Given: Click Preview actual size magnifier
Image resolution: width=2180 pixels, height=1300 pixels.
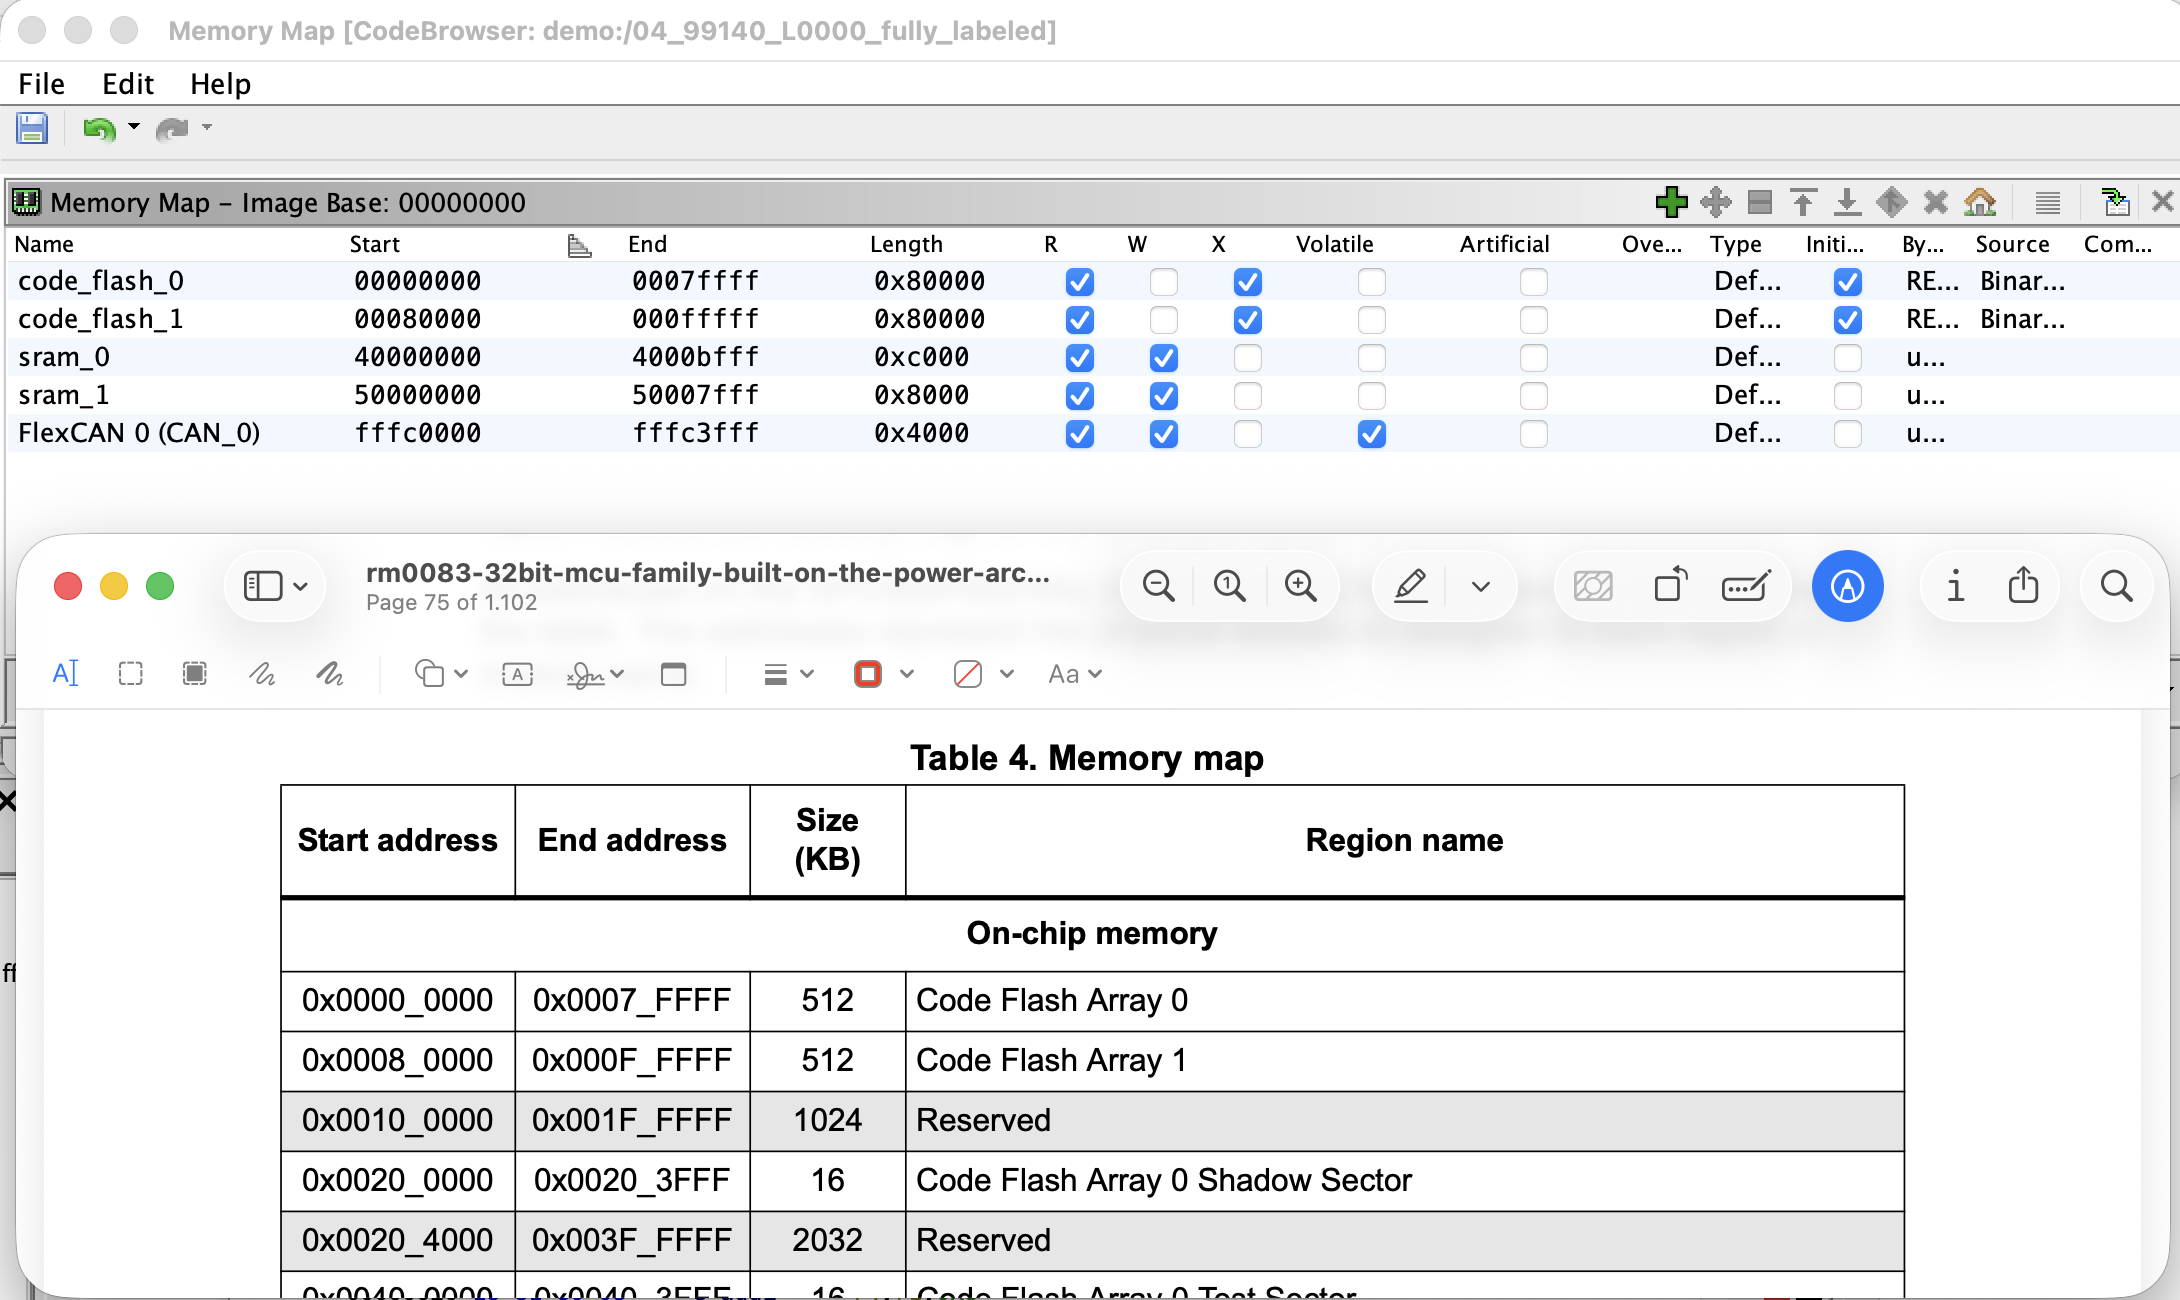Looking at the screenshot, I should (x=1229, y=586).
